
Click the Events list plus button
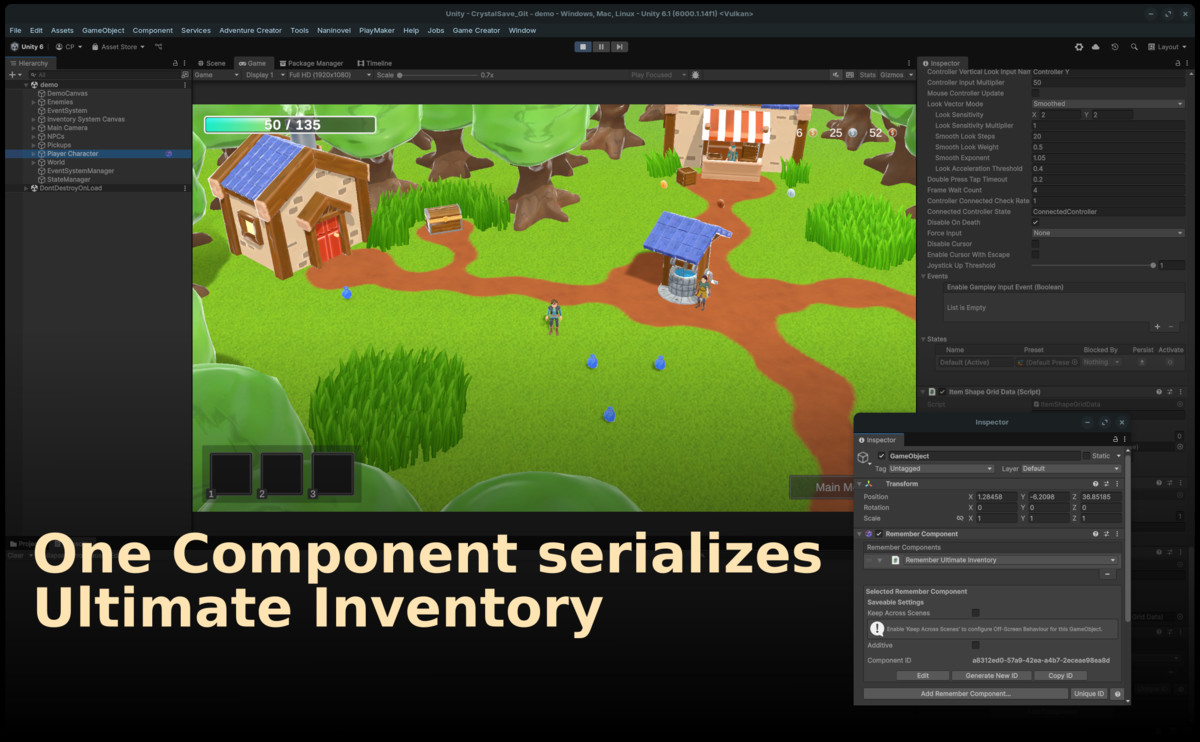click(1158, 327)
